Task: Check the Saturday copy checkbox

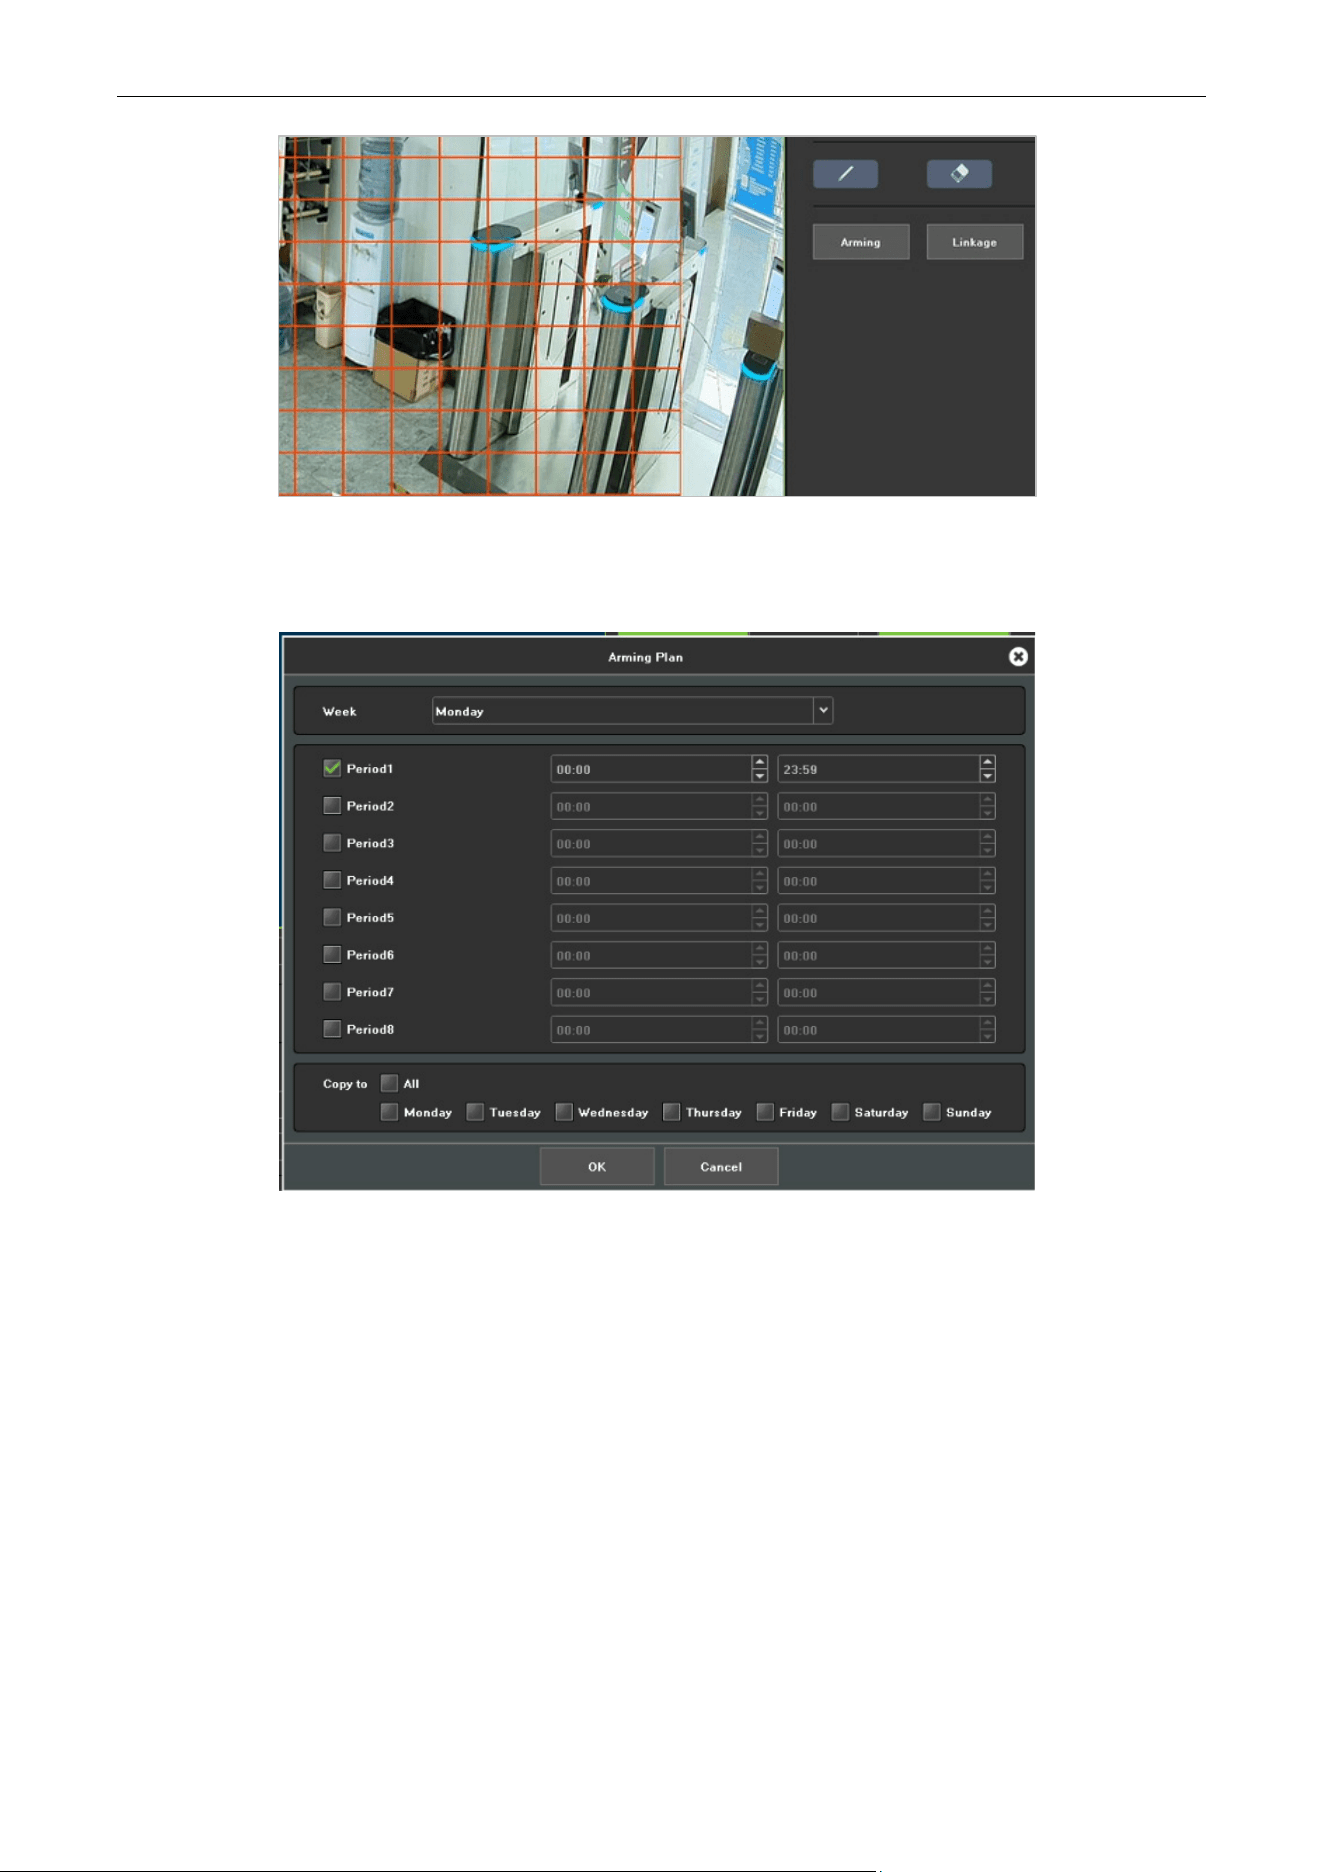Action: (840, 1112)
